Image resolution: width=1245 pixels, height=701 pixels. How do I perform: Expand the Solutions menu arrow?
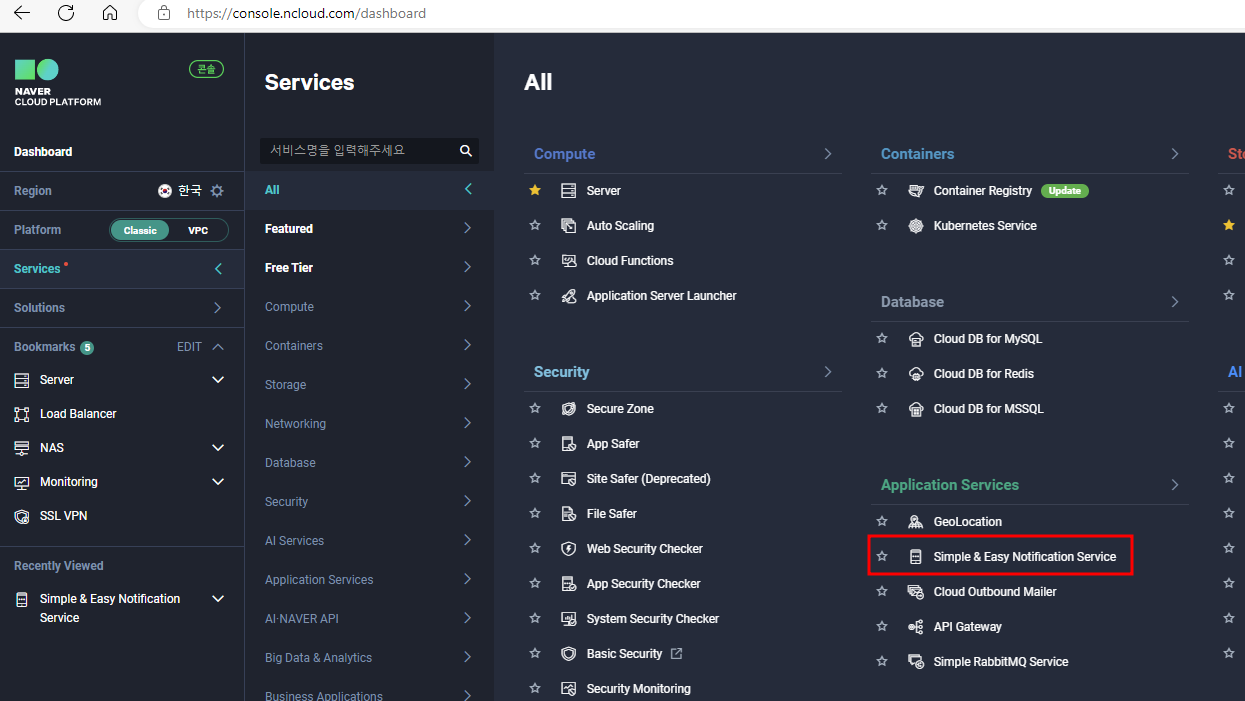click(x=218, y=308)
